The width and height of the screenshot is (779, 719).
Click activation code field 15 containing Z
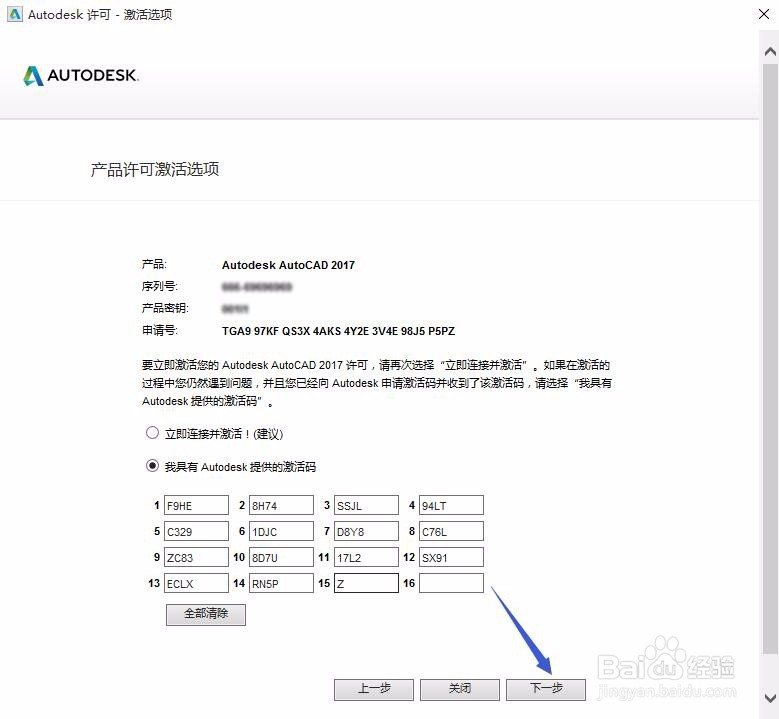pos(366,583)
